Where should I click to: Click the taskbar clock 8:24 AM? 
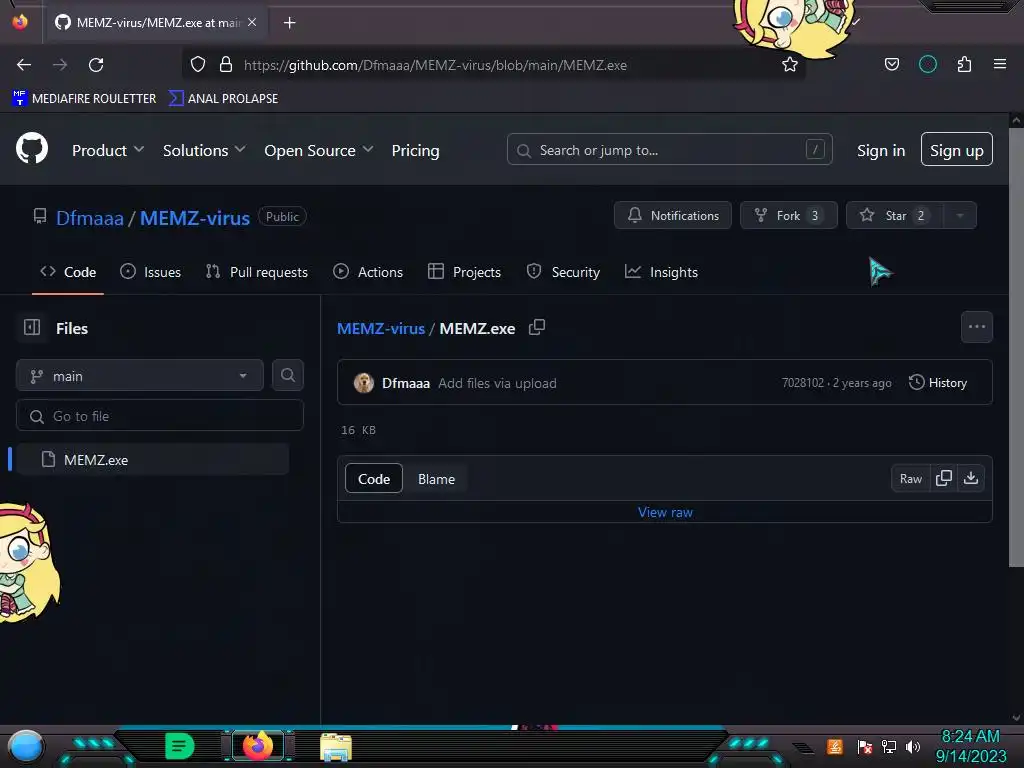coord(970,737)
